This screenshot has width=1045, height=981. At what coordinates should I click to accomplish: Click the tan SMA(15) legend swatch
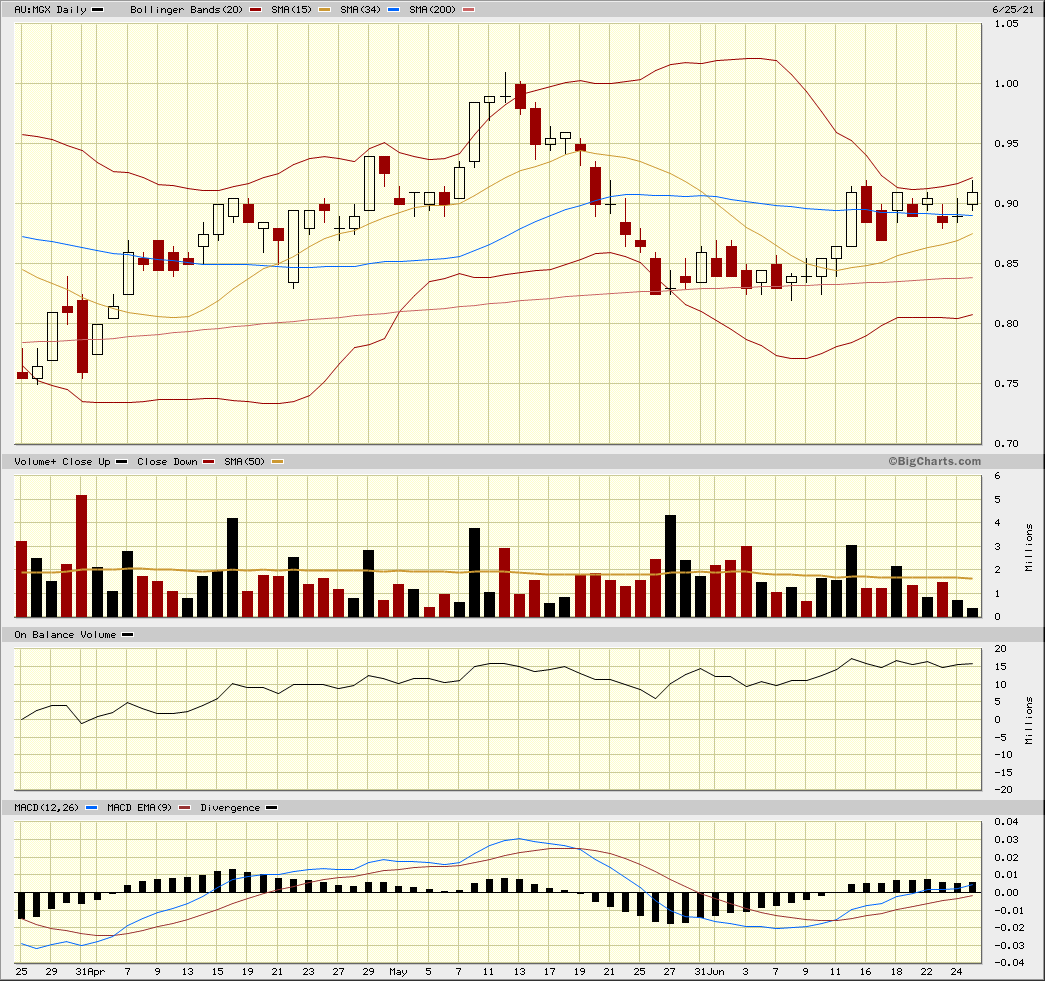click(x=324, y=10)
